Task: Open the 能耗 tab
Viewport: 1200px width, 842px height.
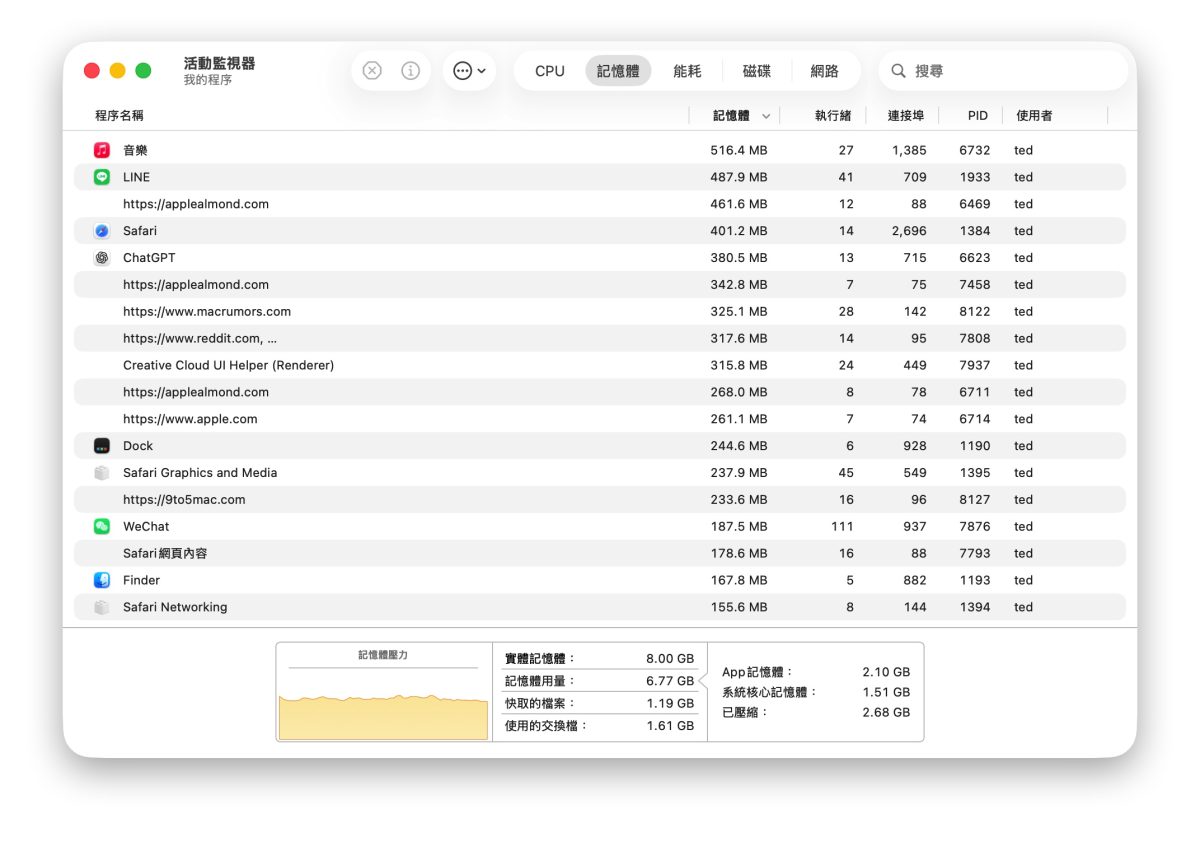Action: point(687,71)
